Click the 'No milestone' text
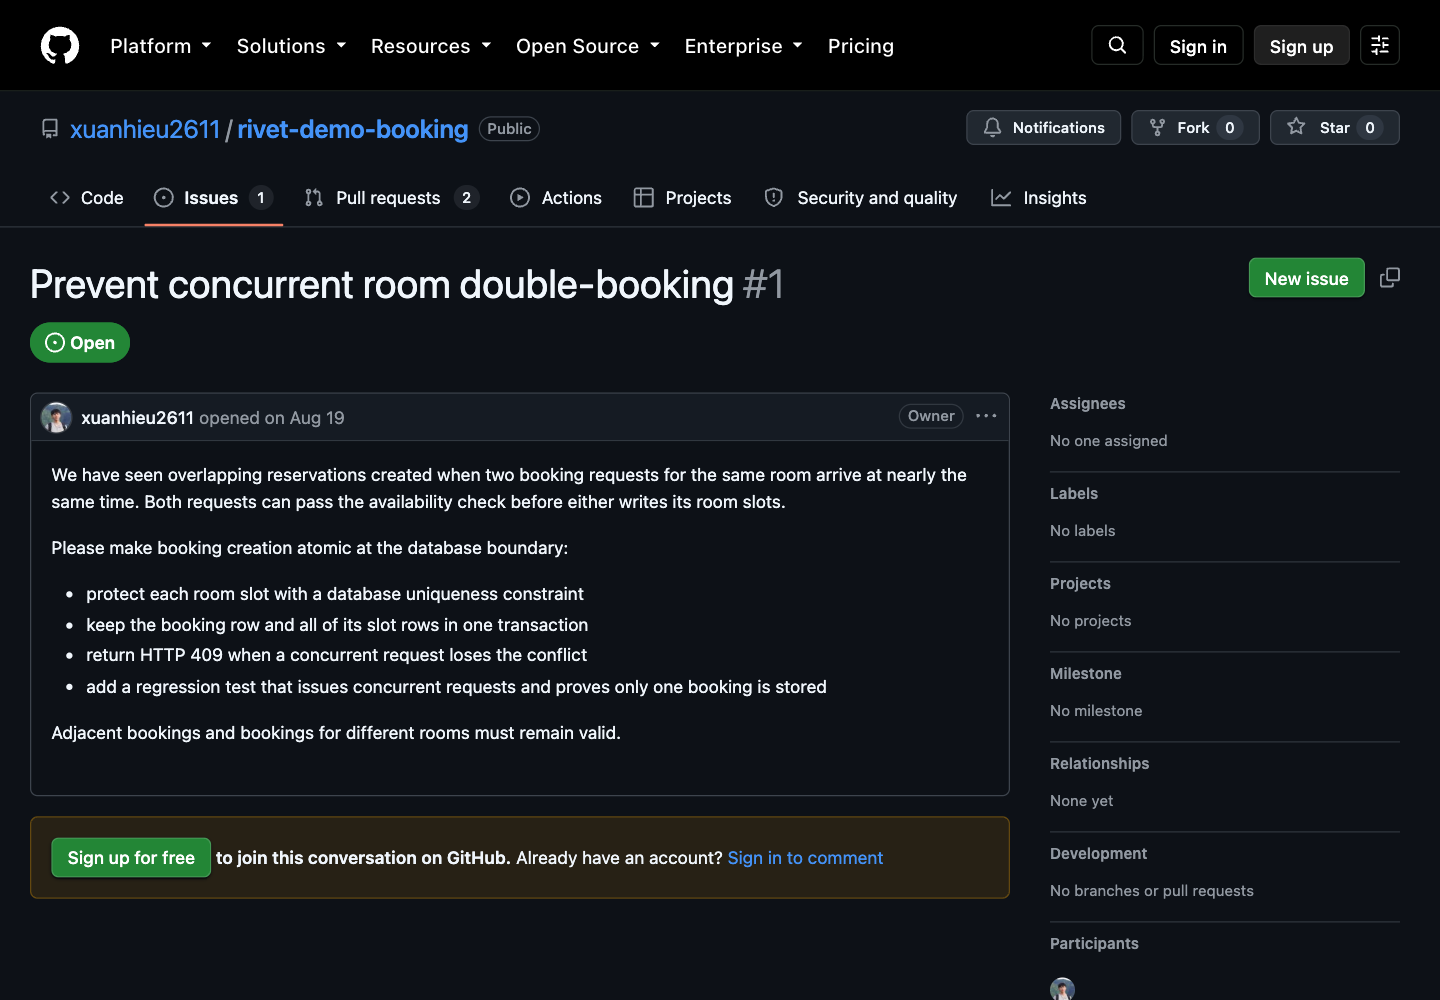The height and width of the screenshot is (1000, 1440). pyautogui.click(x=1096, y=711)
